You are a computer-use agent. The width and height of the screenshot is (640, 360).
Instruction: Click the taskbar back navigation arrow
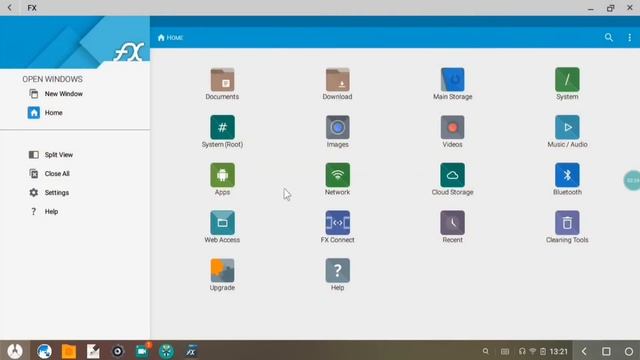tap(584, 351)
